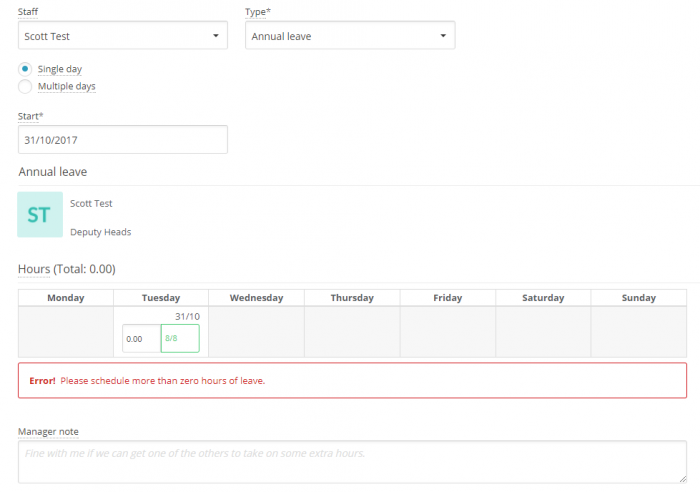700x492 pixels.
Task: Click the ST avatar thumbnail
Action: pos(40,215)
